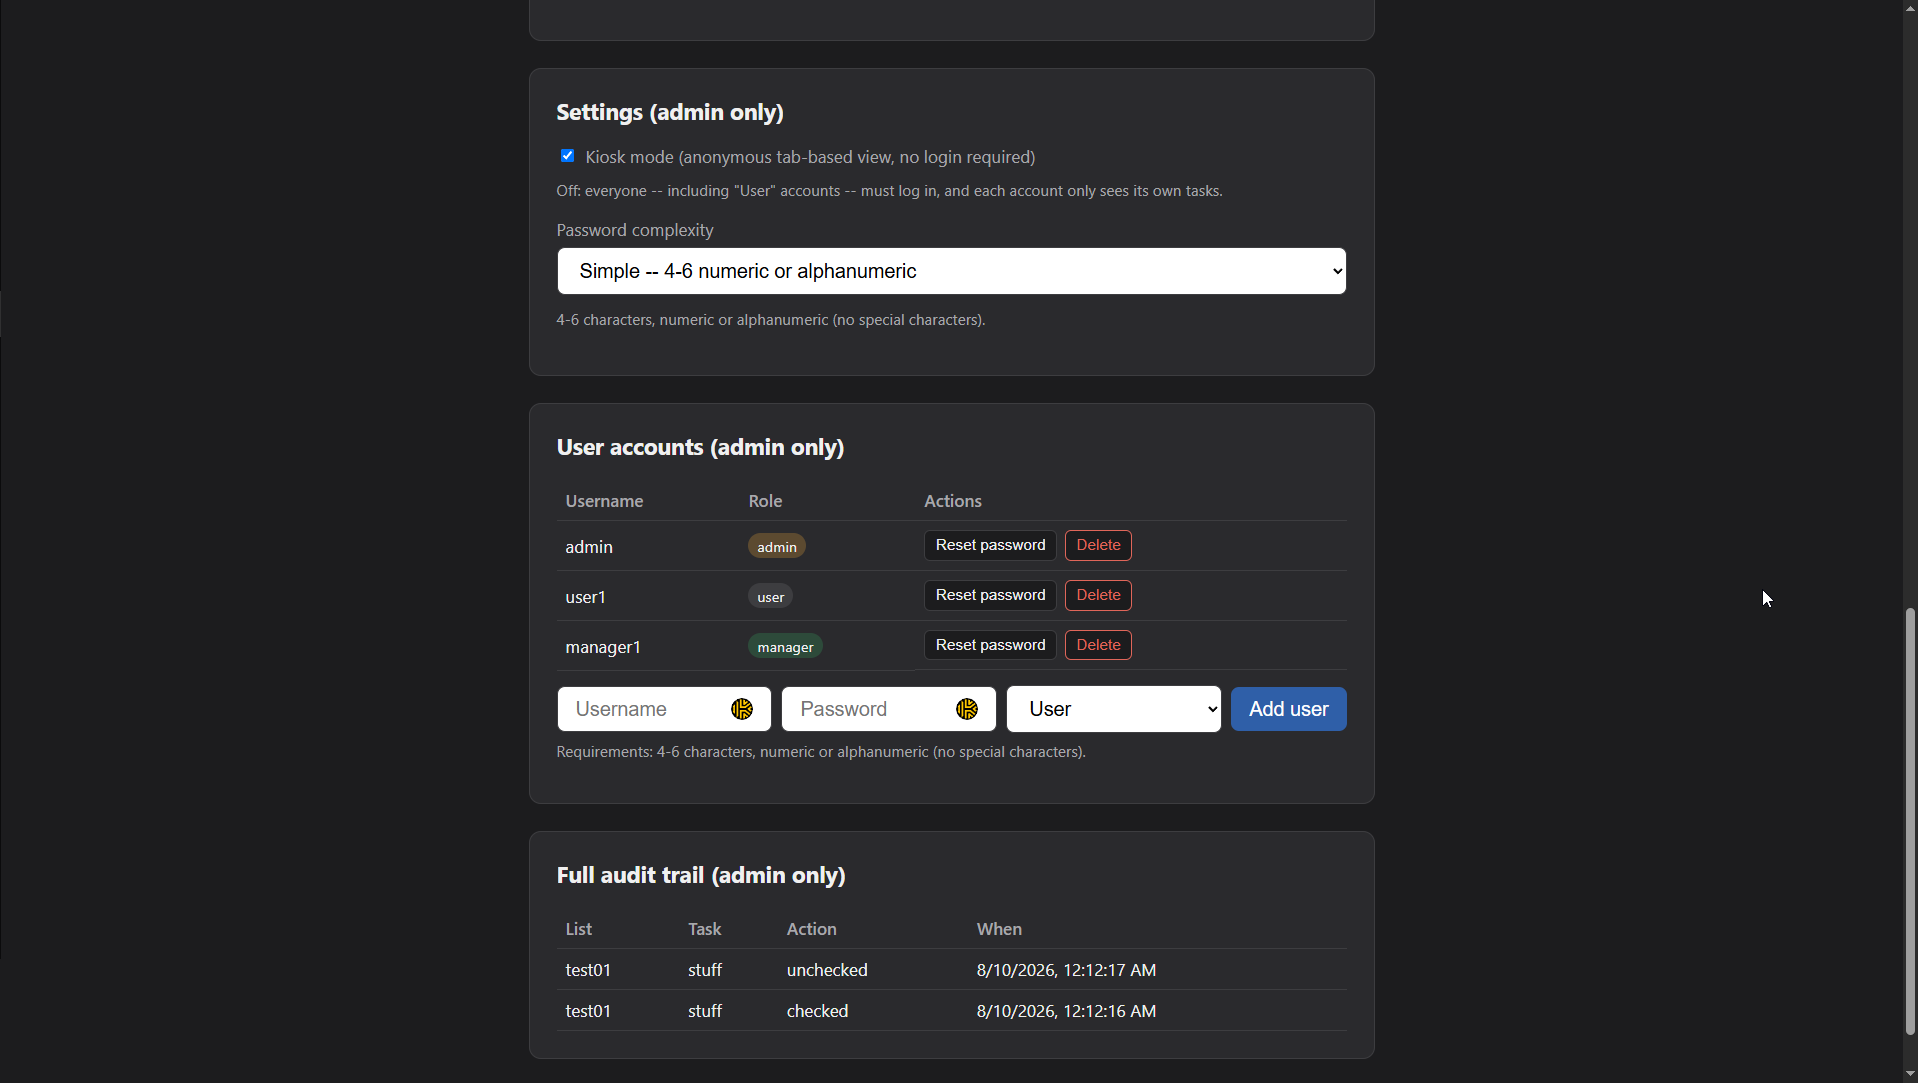Open the Password complexity dropdown
Screen dimensions: 1918x1083
coord(951,271)
